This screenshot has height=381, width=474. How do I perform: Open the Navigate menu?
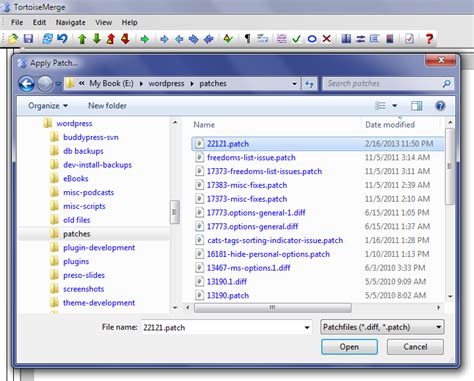(71, 22)
